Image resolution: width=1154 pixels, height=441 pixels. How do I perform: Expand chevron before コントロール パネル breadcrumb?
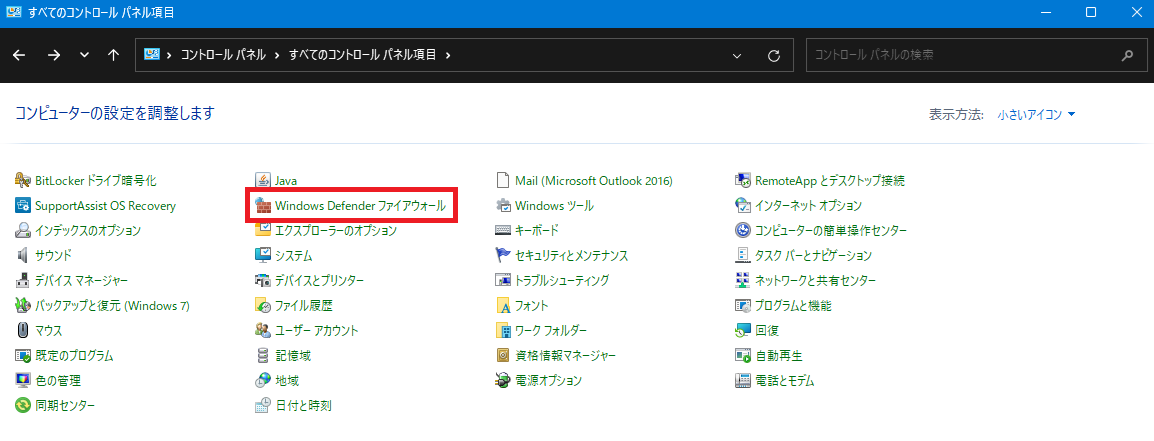[169, 55]
